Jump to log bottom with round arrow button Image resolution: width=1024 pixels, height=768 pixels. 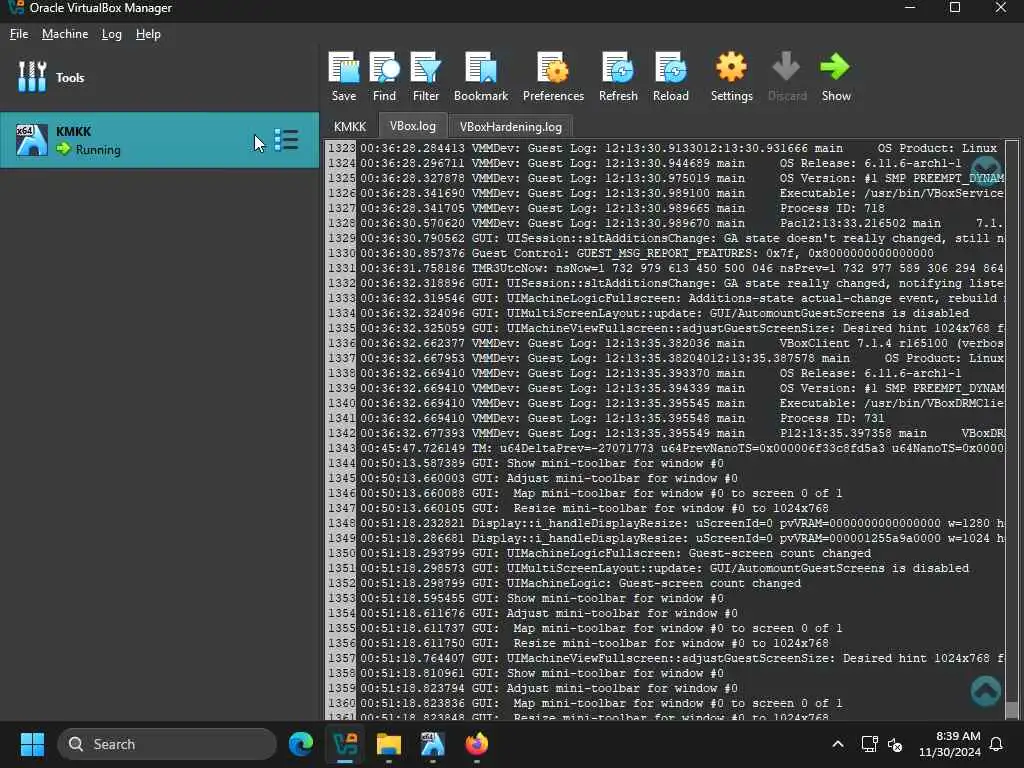coord(985,690)
